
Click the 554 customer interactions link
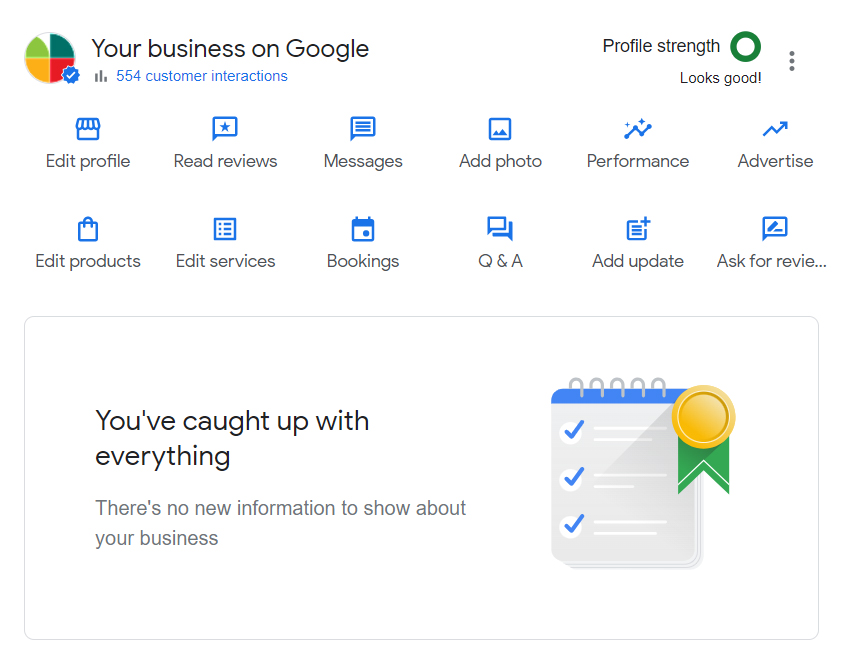[201, 76]
